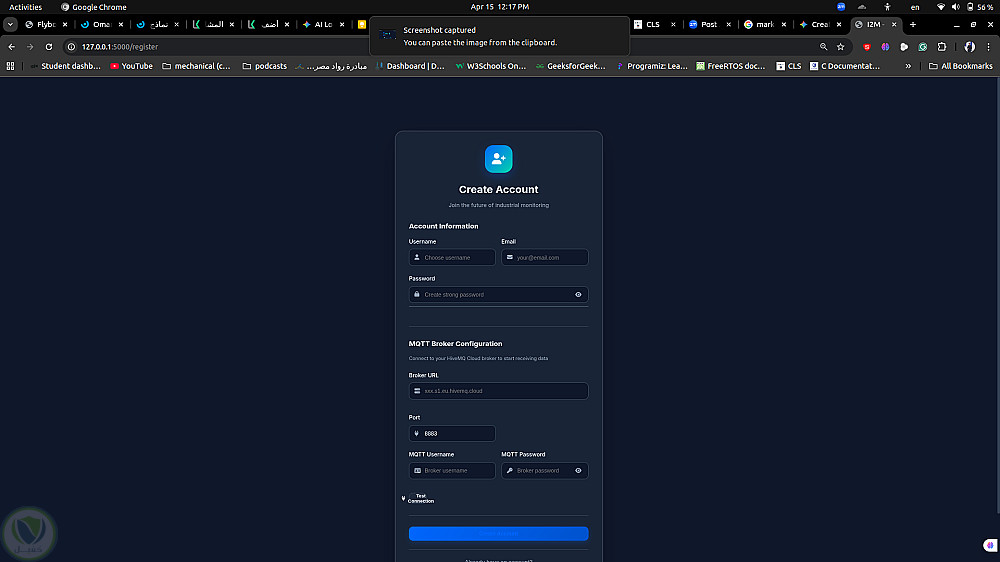Viewport: 1000px width, 562px height.
Task: Toggle password visibility in Create strong password field
Action: 578,295
